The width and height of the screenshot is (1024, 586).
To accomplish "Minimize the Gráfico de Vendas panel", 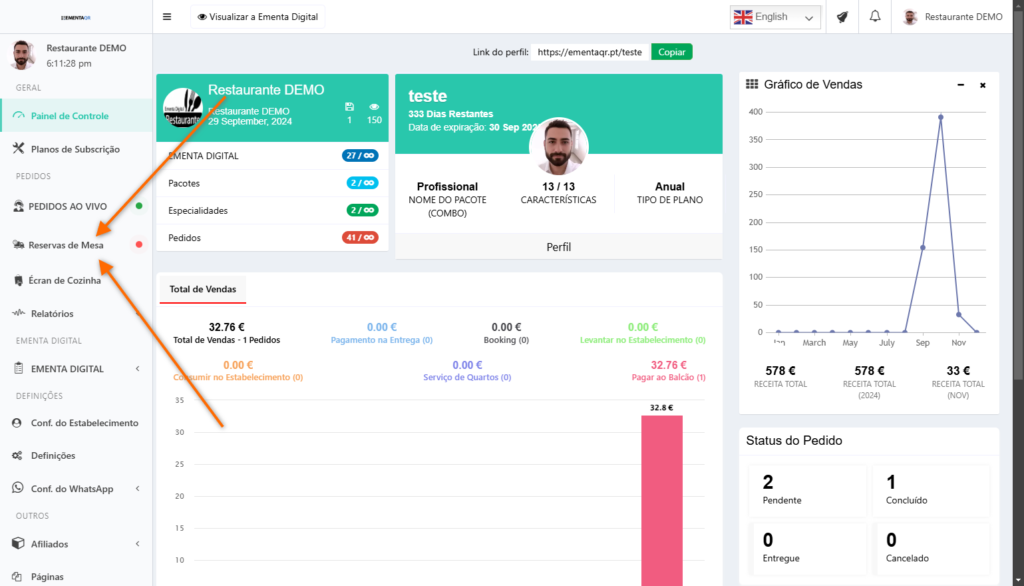I will pos(960,85).
